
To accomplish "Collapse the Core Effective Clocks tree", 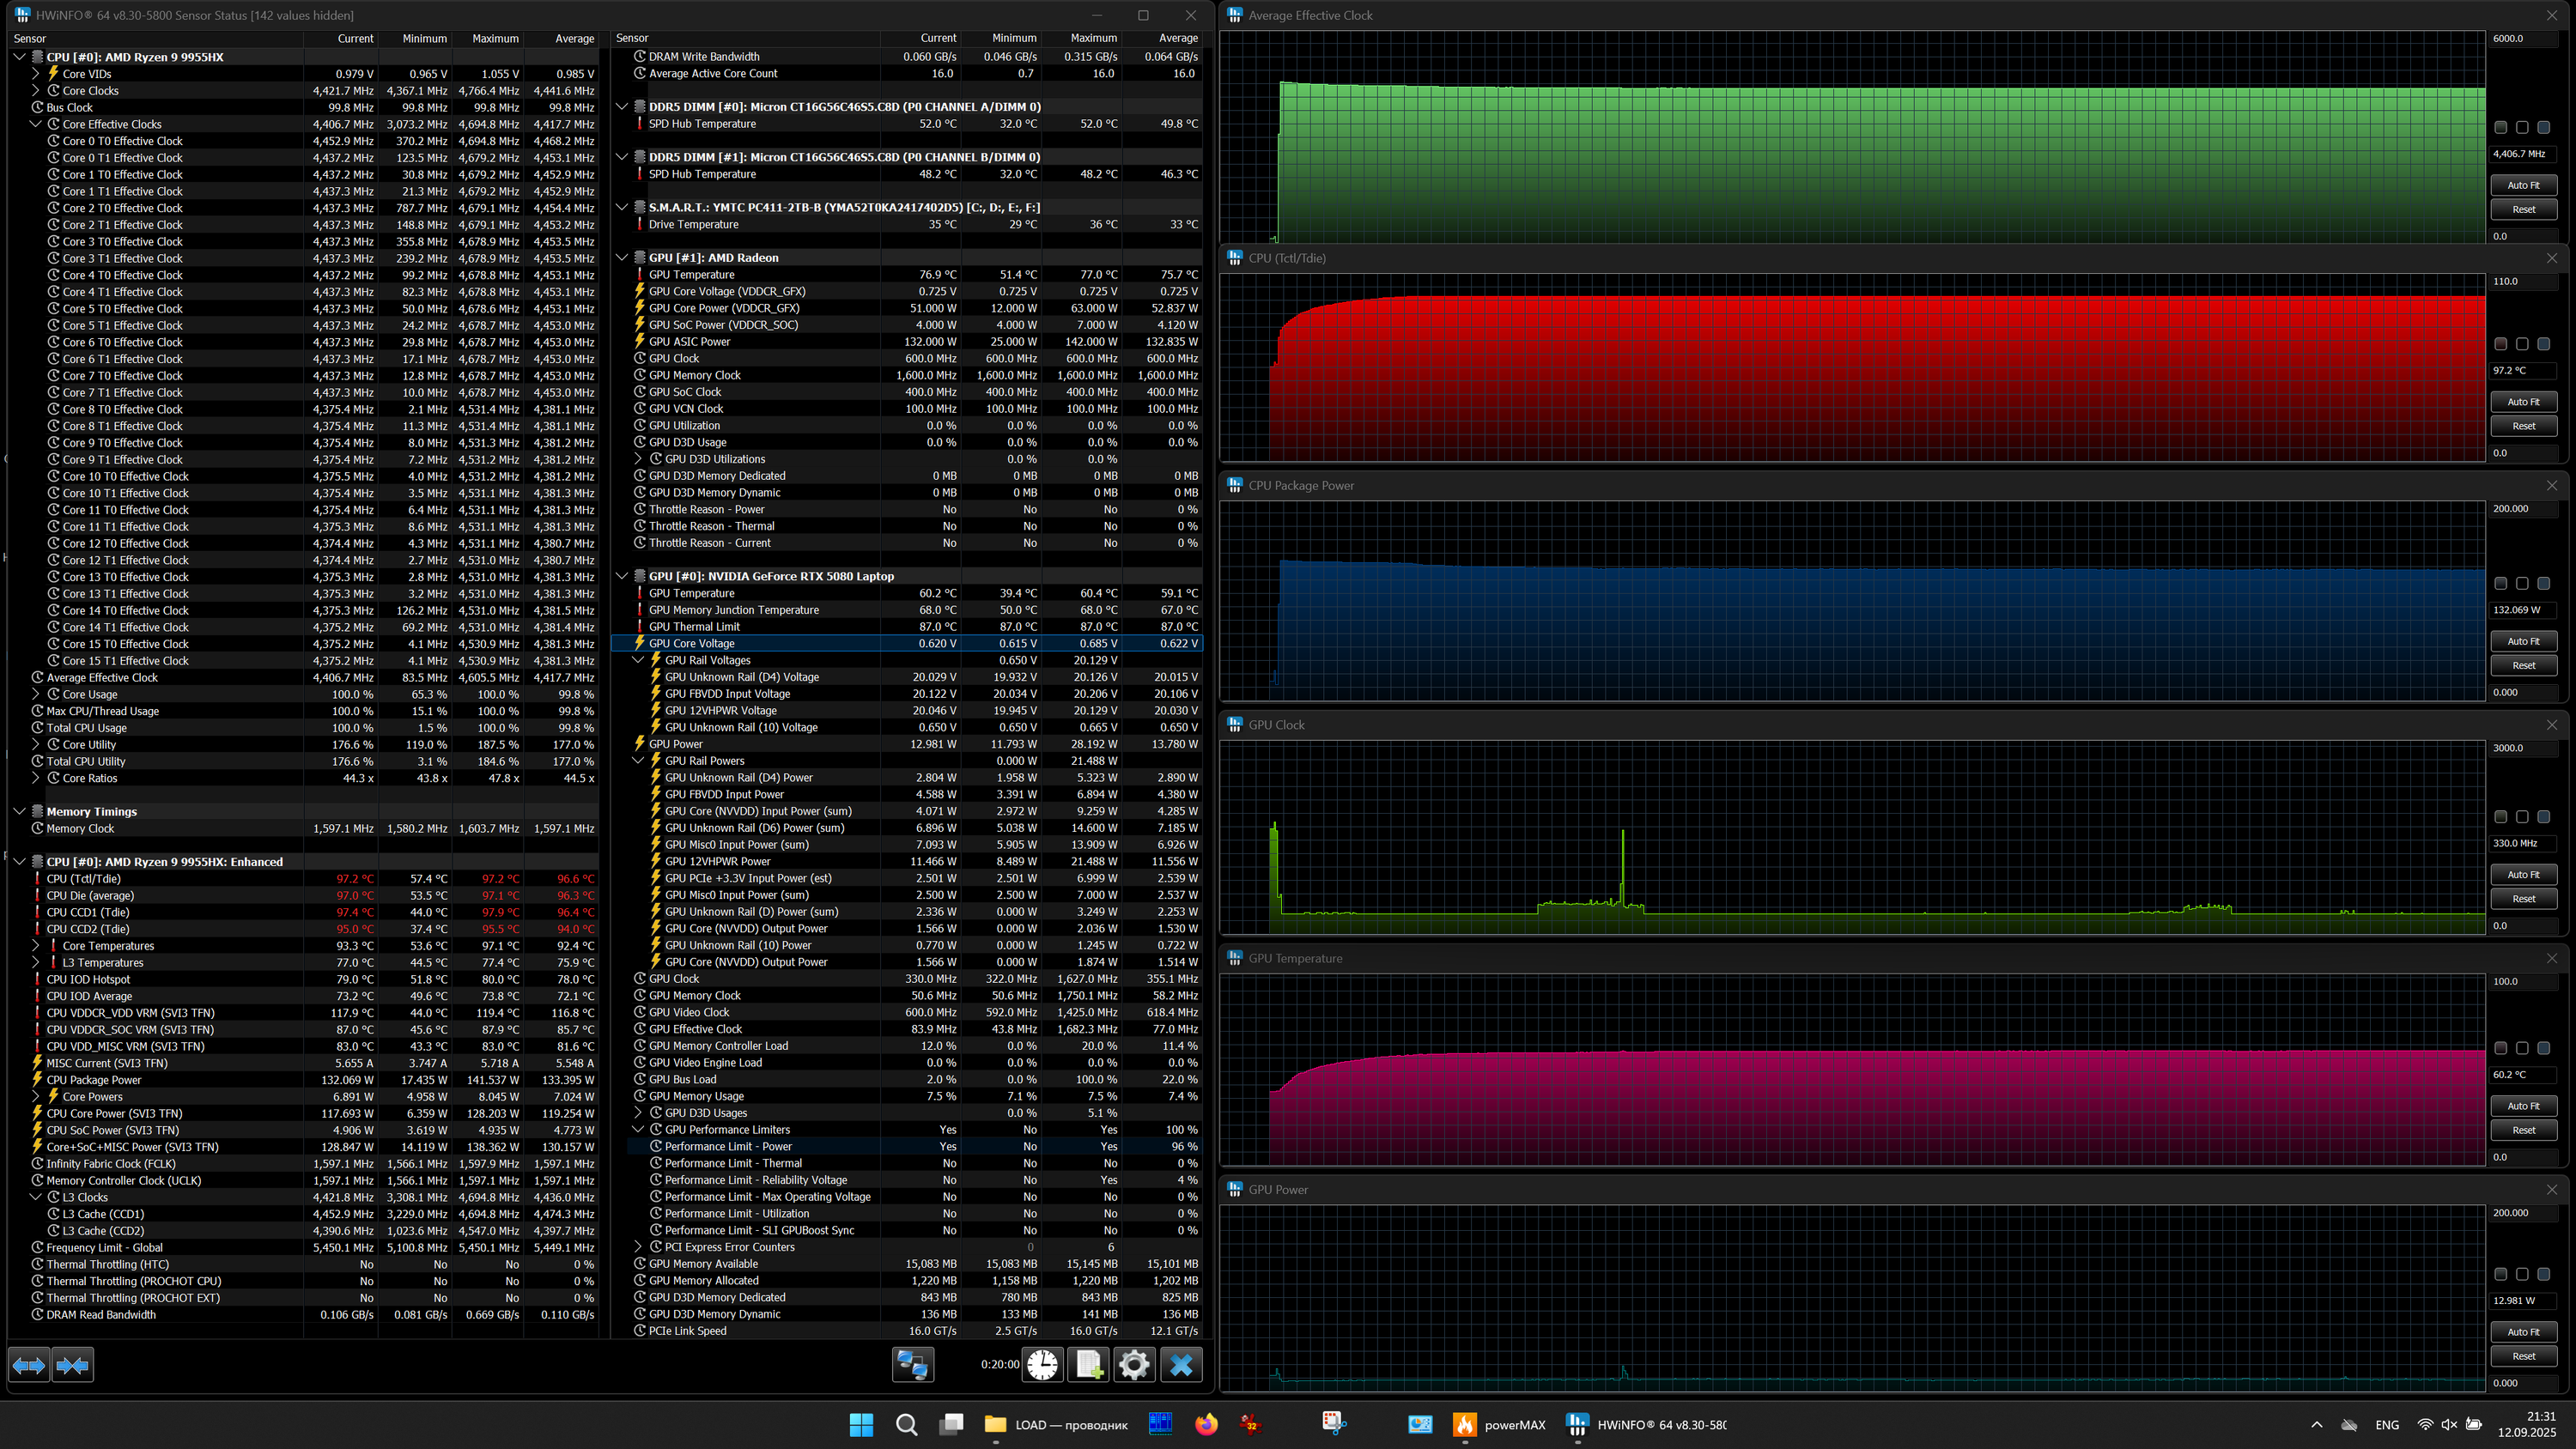I will pos(36,124).
